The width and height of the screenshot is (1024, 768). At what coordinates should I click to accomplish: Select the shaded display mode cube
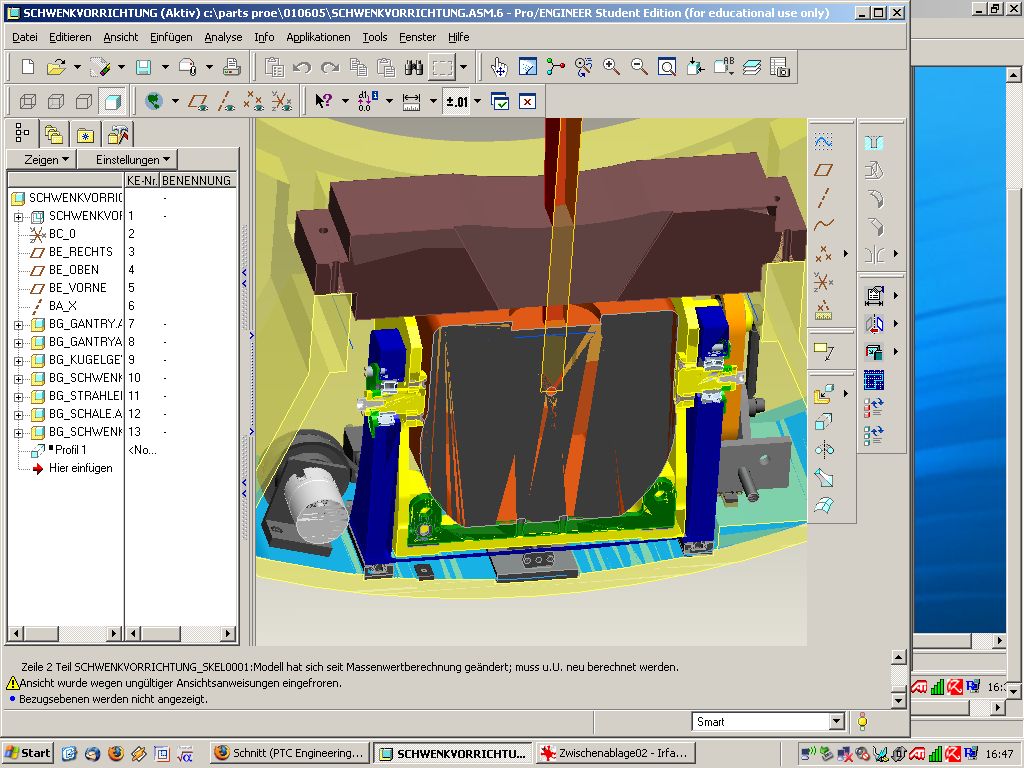[x=112, y=101]
